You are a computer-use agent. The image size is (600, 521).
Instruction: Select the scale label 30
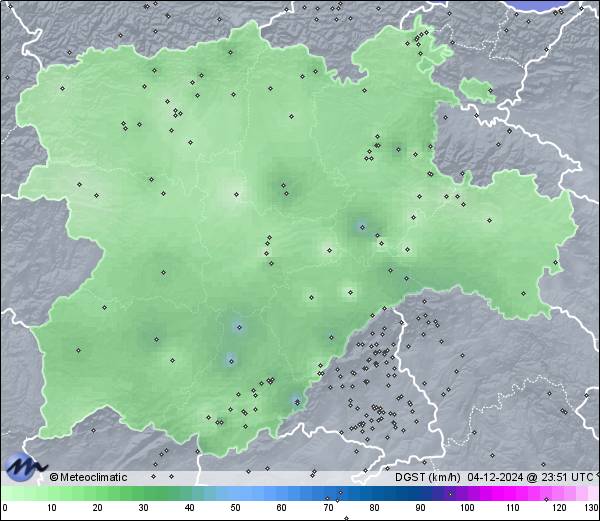[x=143, y=508]
